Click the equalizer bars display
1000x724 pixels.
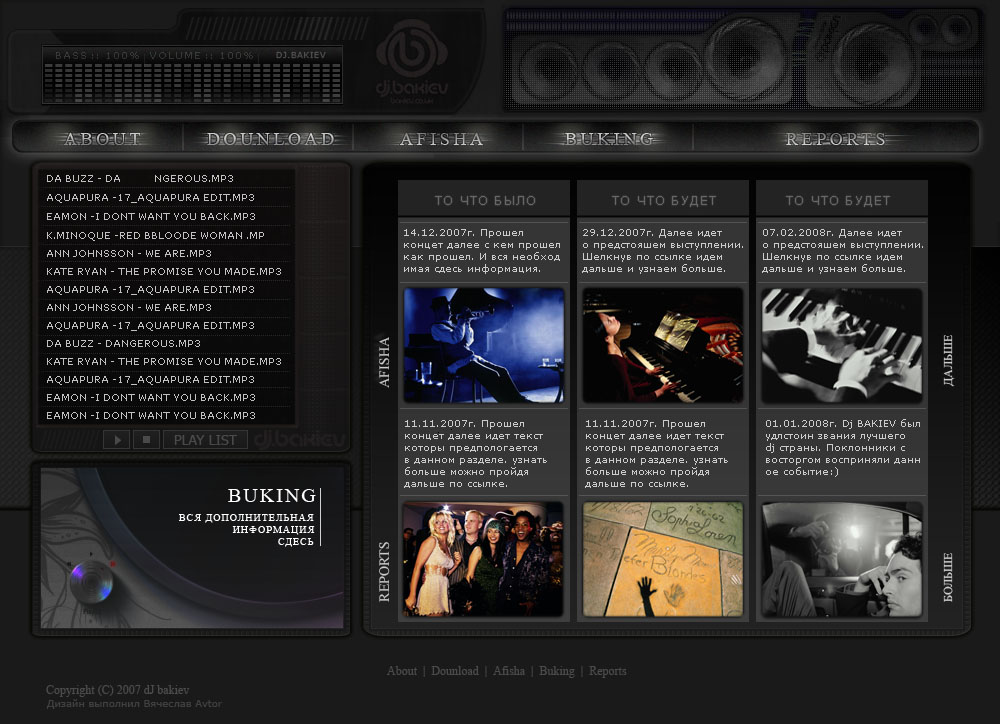click(x=193, y=83)
